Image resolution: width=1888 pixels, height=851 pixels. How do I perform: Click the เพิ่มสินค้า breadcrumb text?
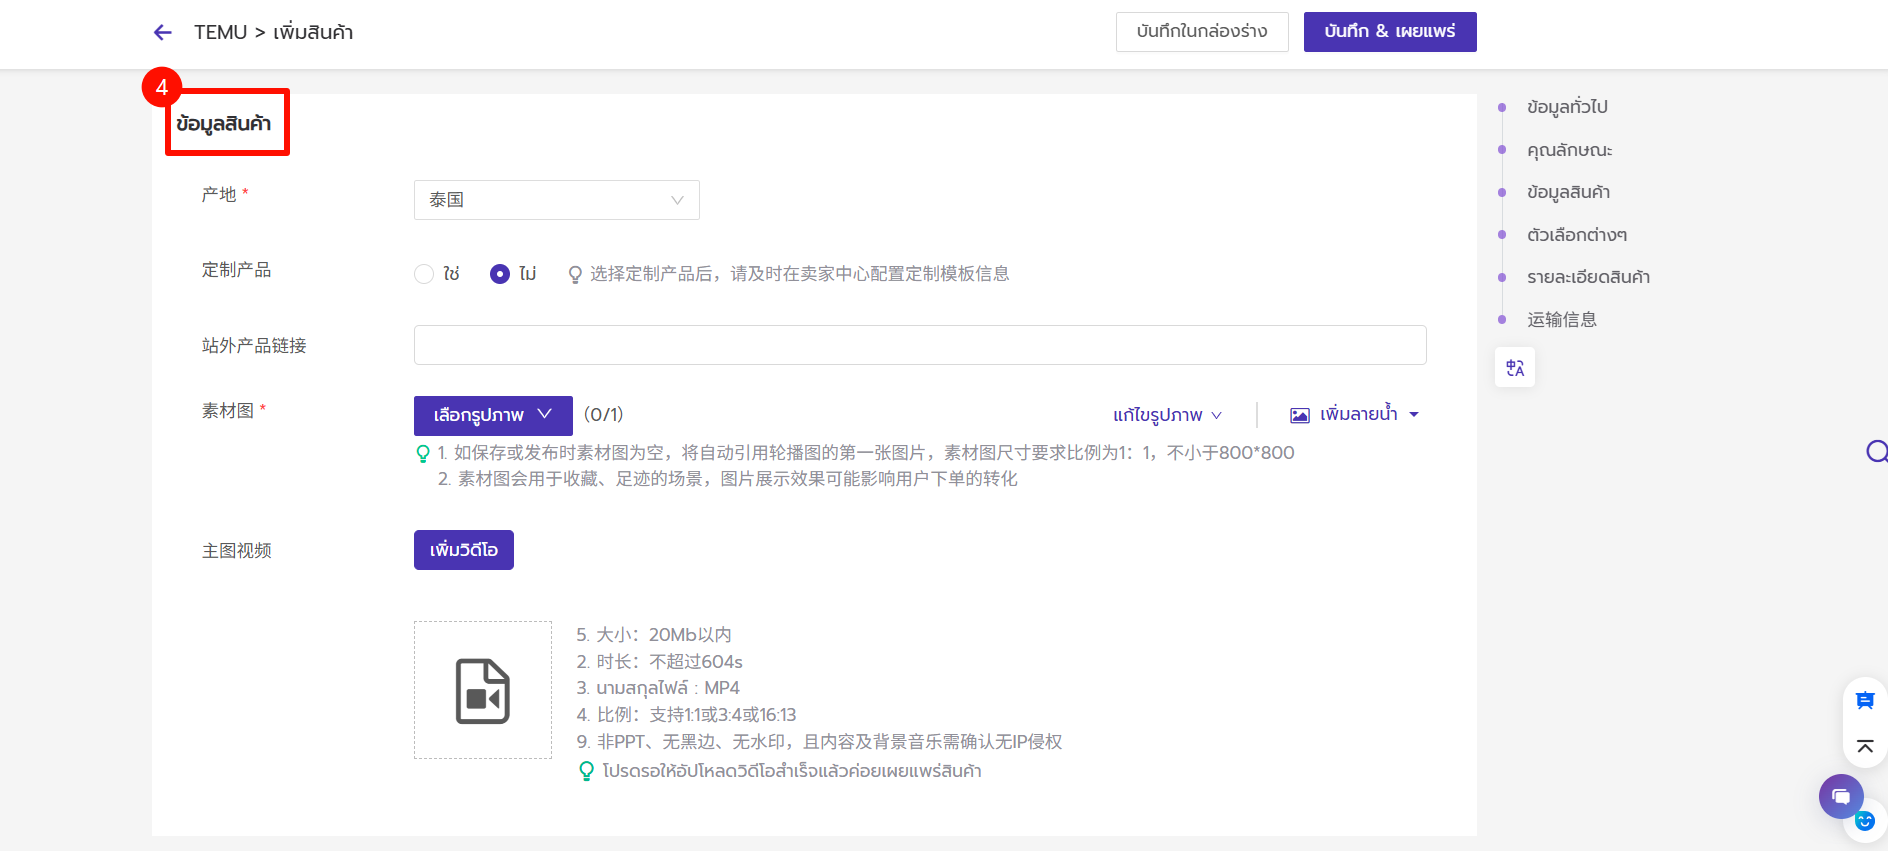pos(313,33)
